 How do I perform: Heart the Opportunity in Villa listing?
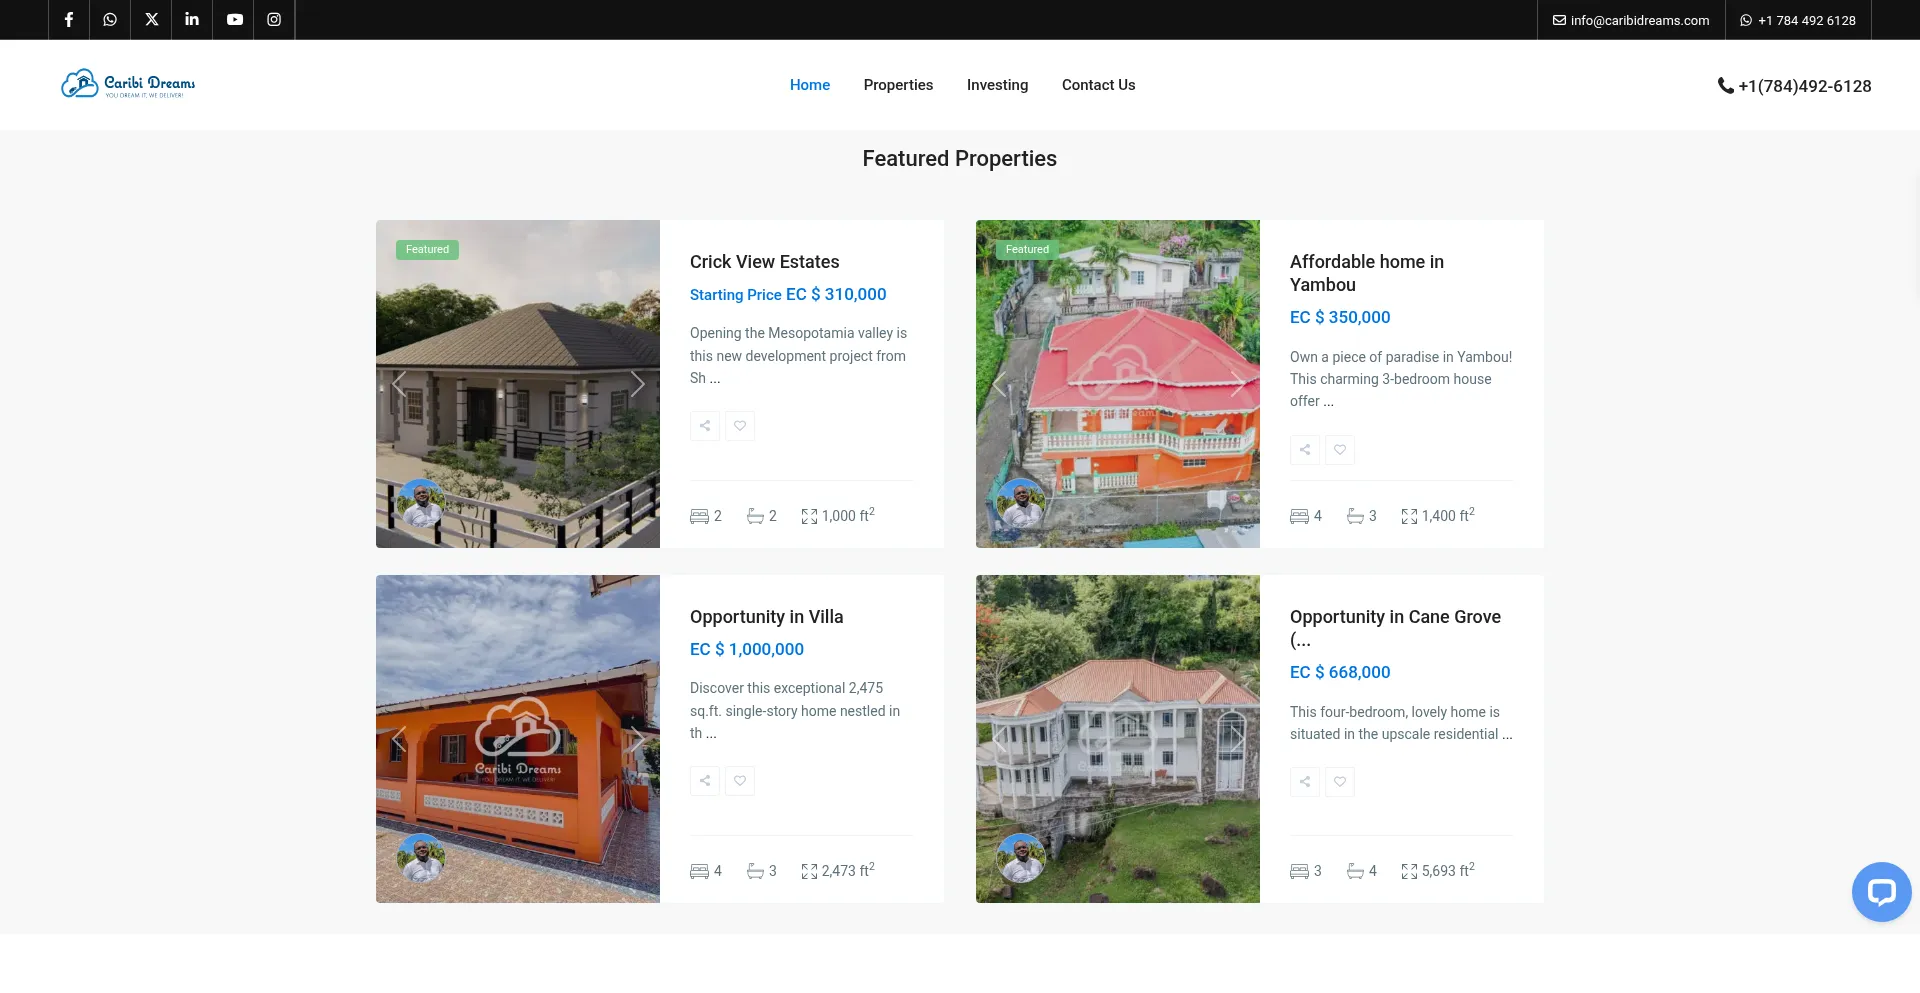(740, 781)
